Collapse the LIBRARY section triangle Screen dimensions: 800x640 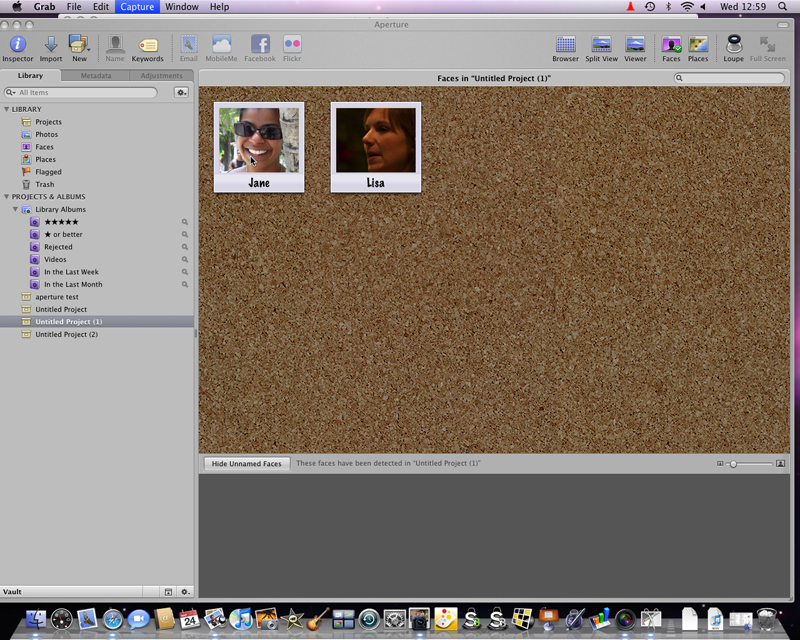[x=6, y=109]
